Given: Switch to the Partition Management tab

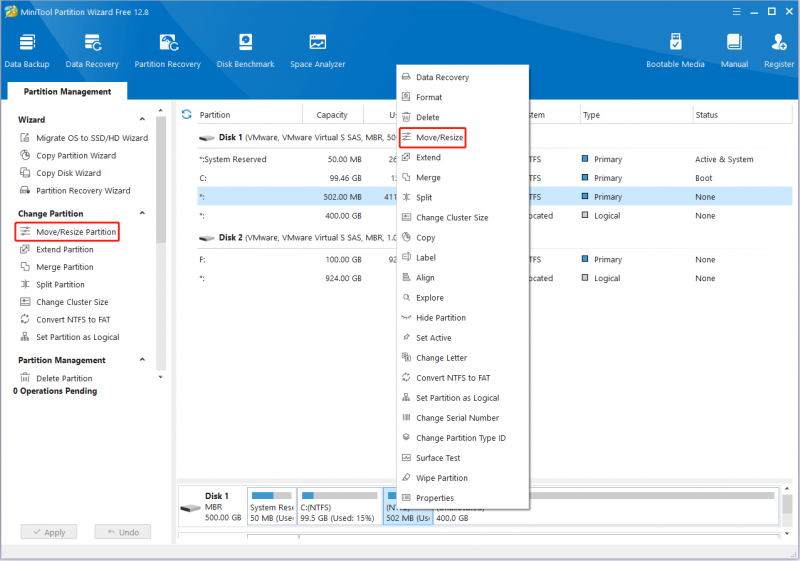Looking at the screenshot, I should (67, 91).
